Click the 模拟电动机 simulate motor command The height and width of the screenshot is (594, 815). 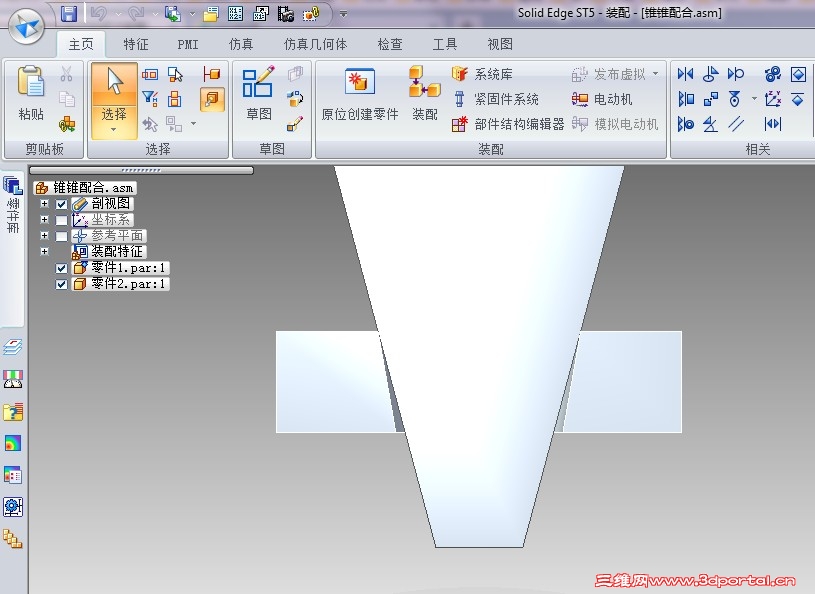[615, 124]
